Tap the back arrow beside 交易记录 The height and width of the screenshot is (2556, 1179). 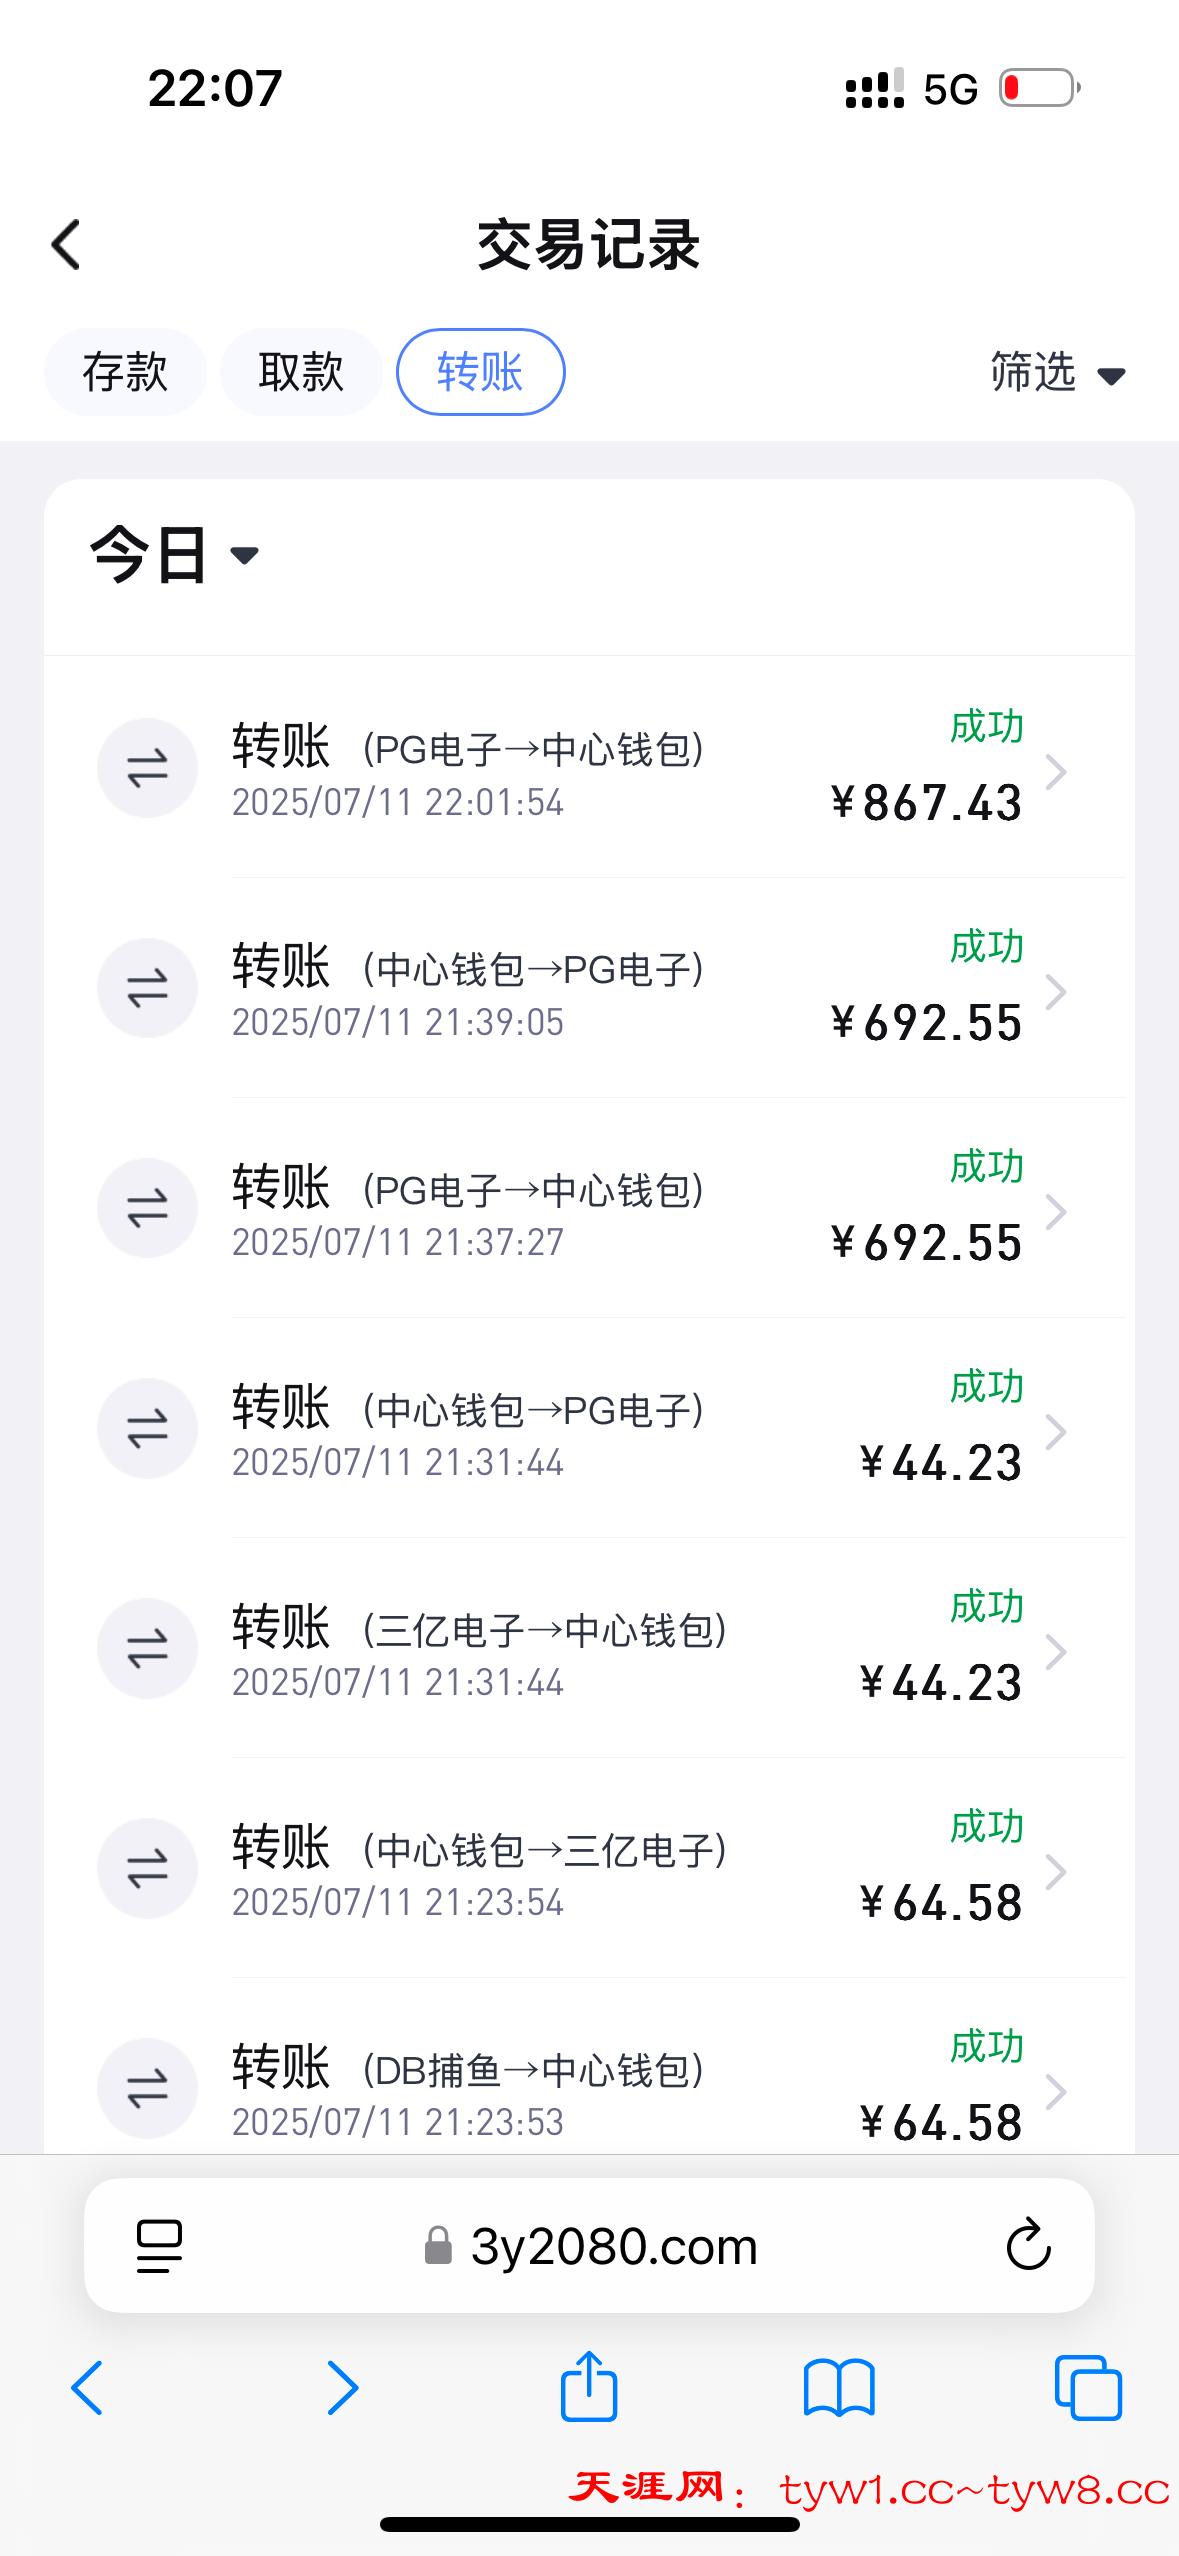coord(66,245)
